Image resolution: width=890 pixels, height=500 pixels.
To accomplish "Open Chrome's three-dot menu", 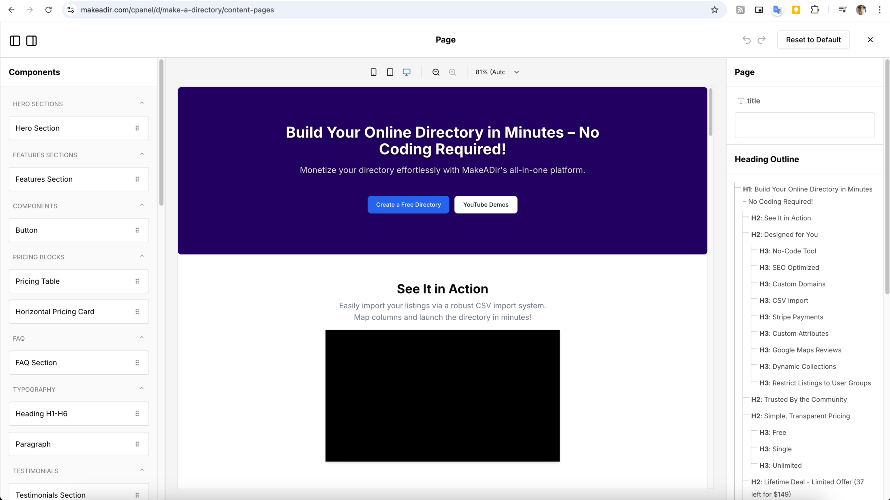I will 879,10.
